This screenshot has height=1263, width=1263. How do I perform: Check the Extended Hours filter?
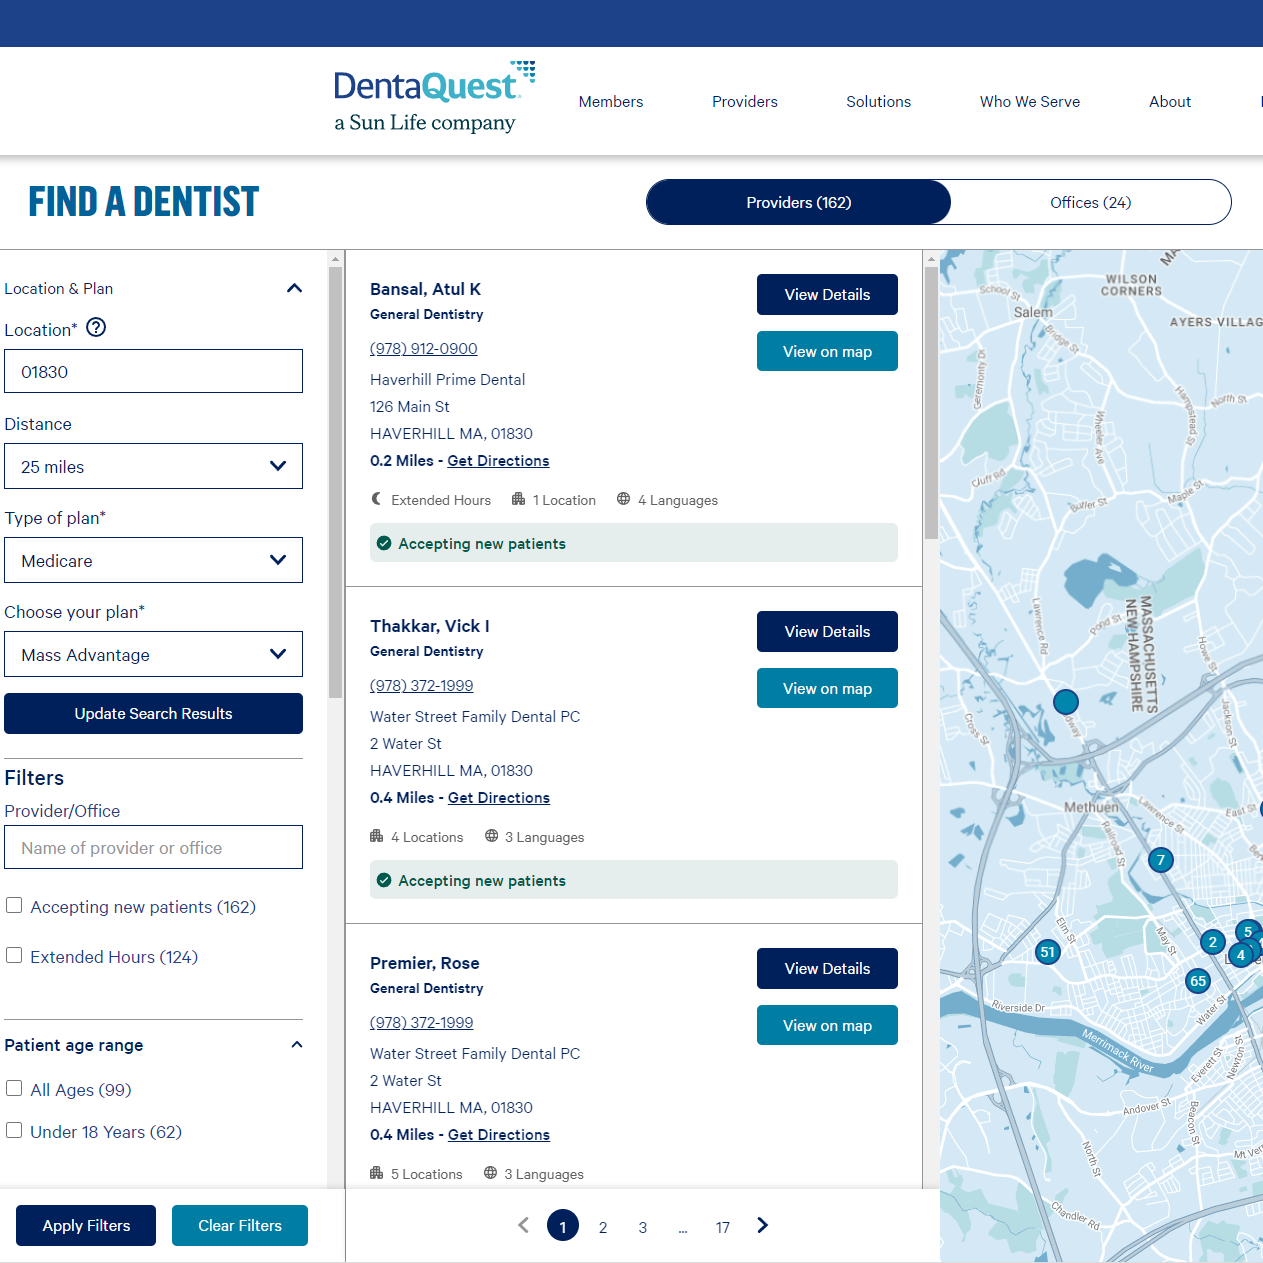[15, 956]
